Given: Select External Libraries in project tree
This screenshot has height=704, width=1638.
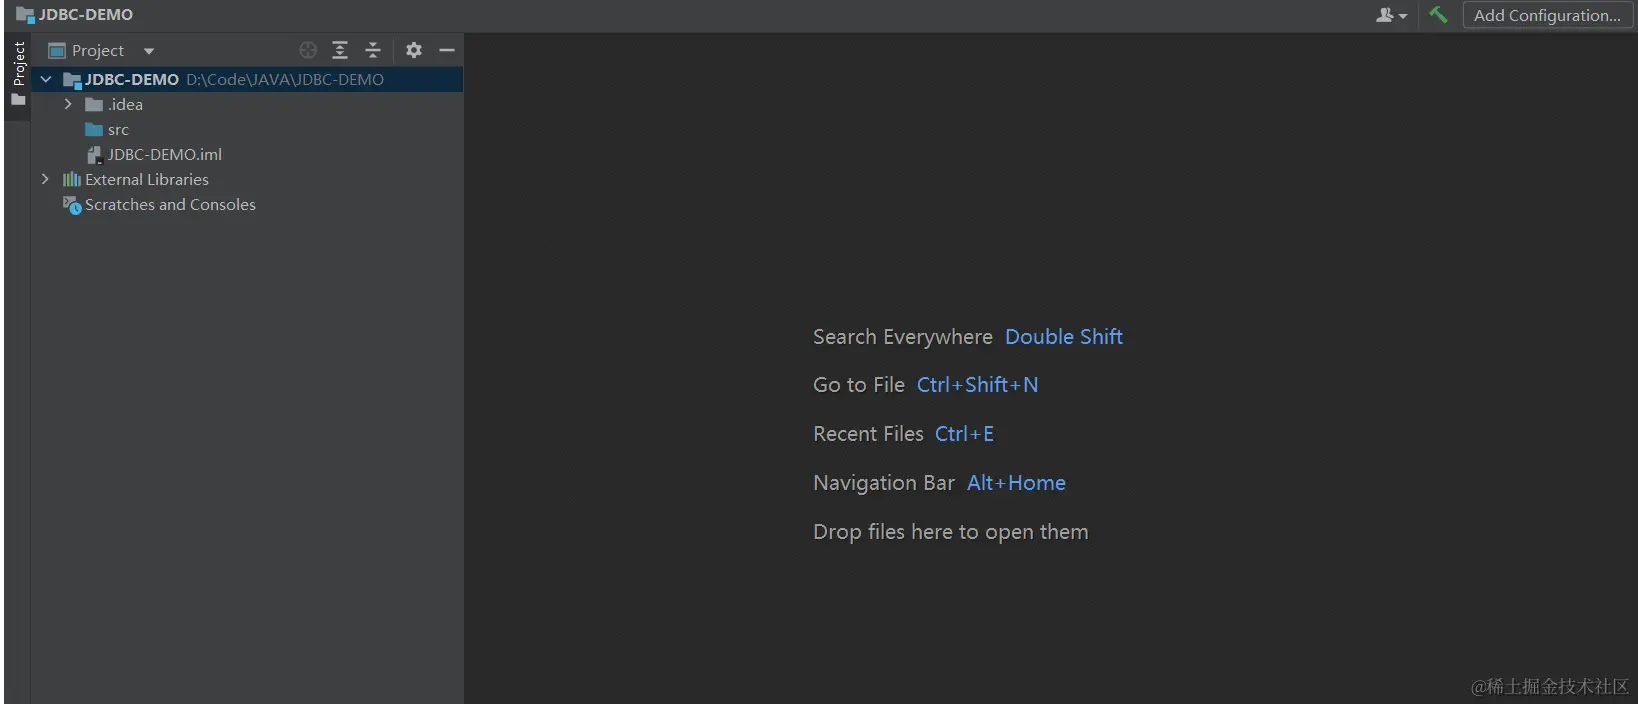Looking at the screenshot, I should pyautogui.click(x=147, y=179).
